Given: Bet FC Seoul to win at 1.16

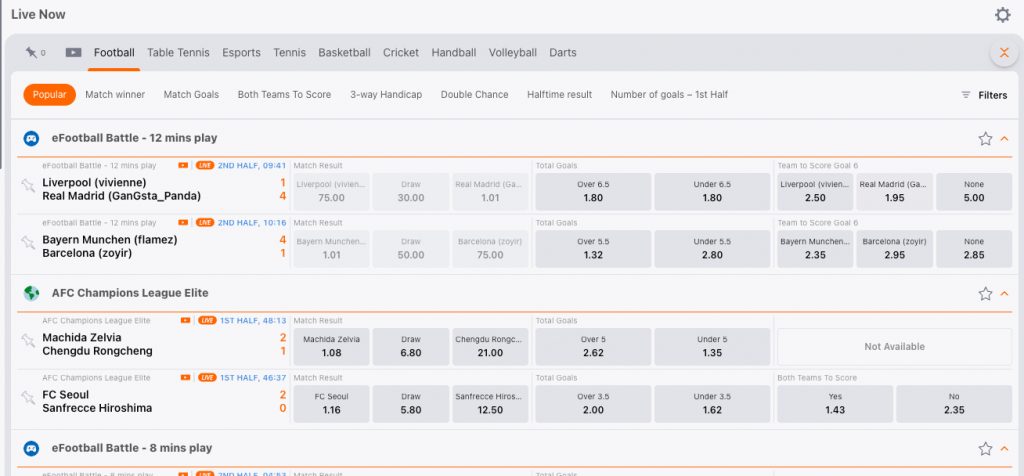Looking at the screenshot, I should click(331, 404).
